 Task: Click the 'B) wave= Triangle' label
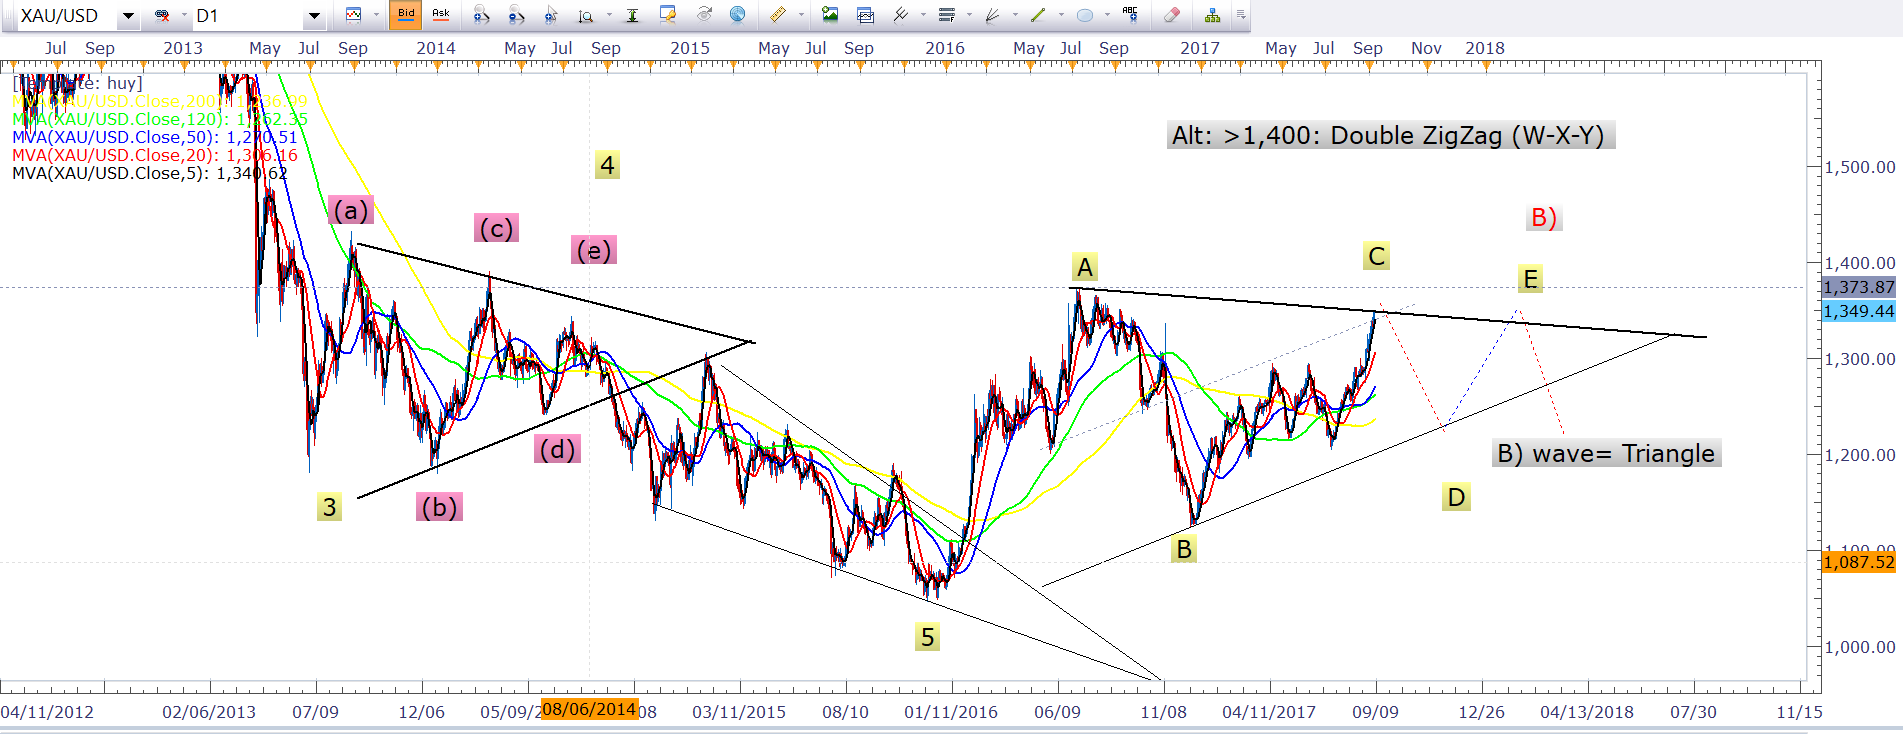coord(1605,454)
